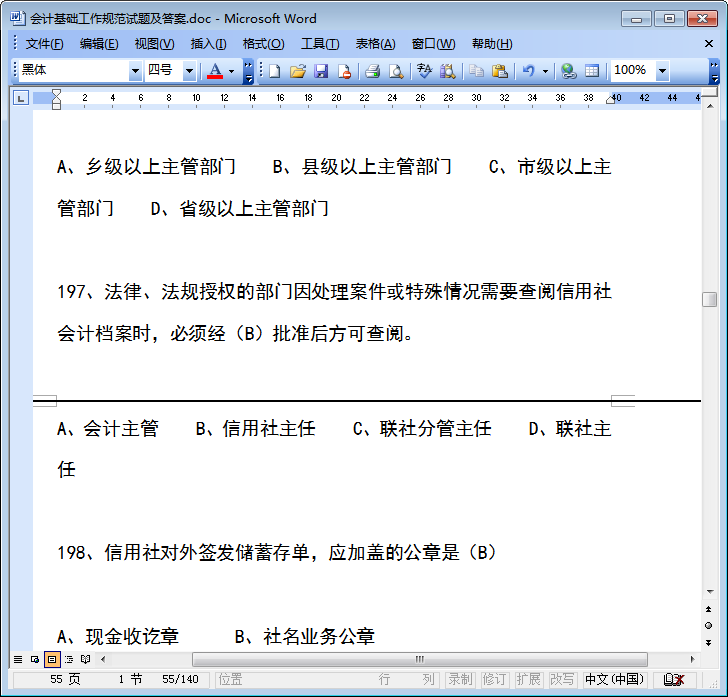Open Print Preview from the toolbar
Screen dimensions: 728x697
pyautogui.click(x=396, y=71)
